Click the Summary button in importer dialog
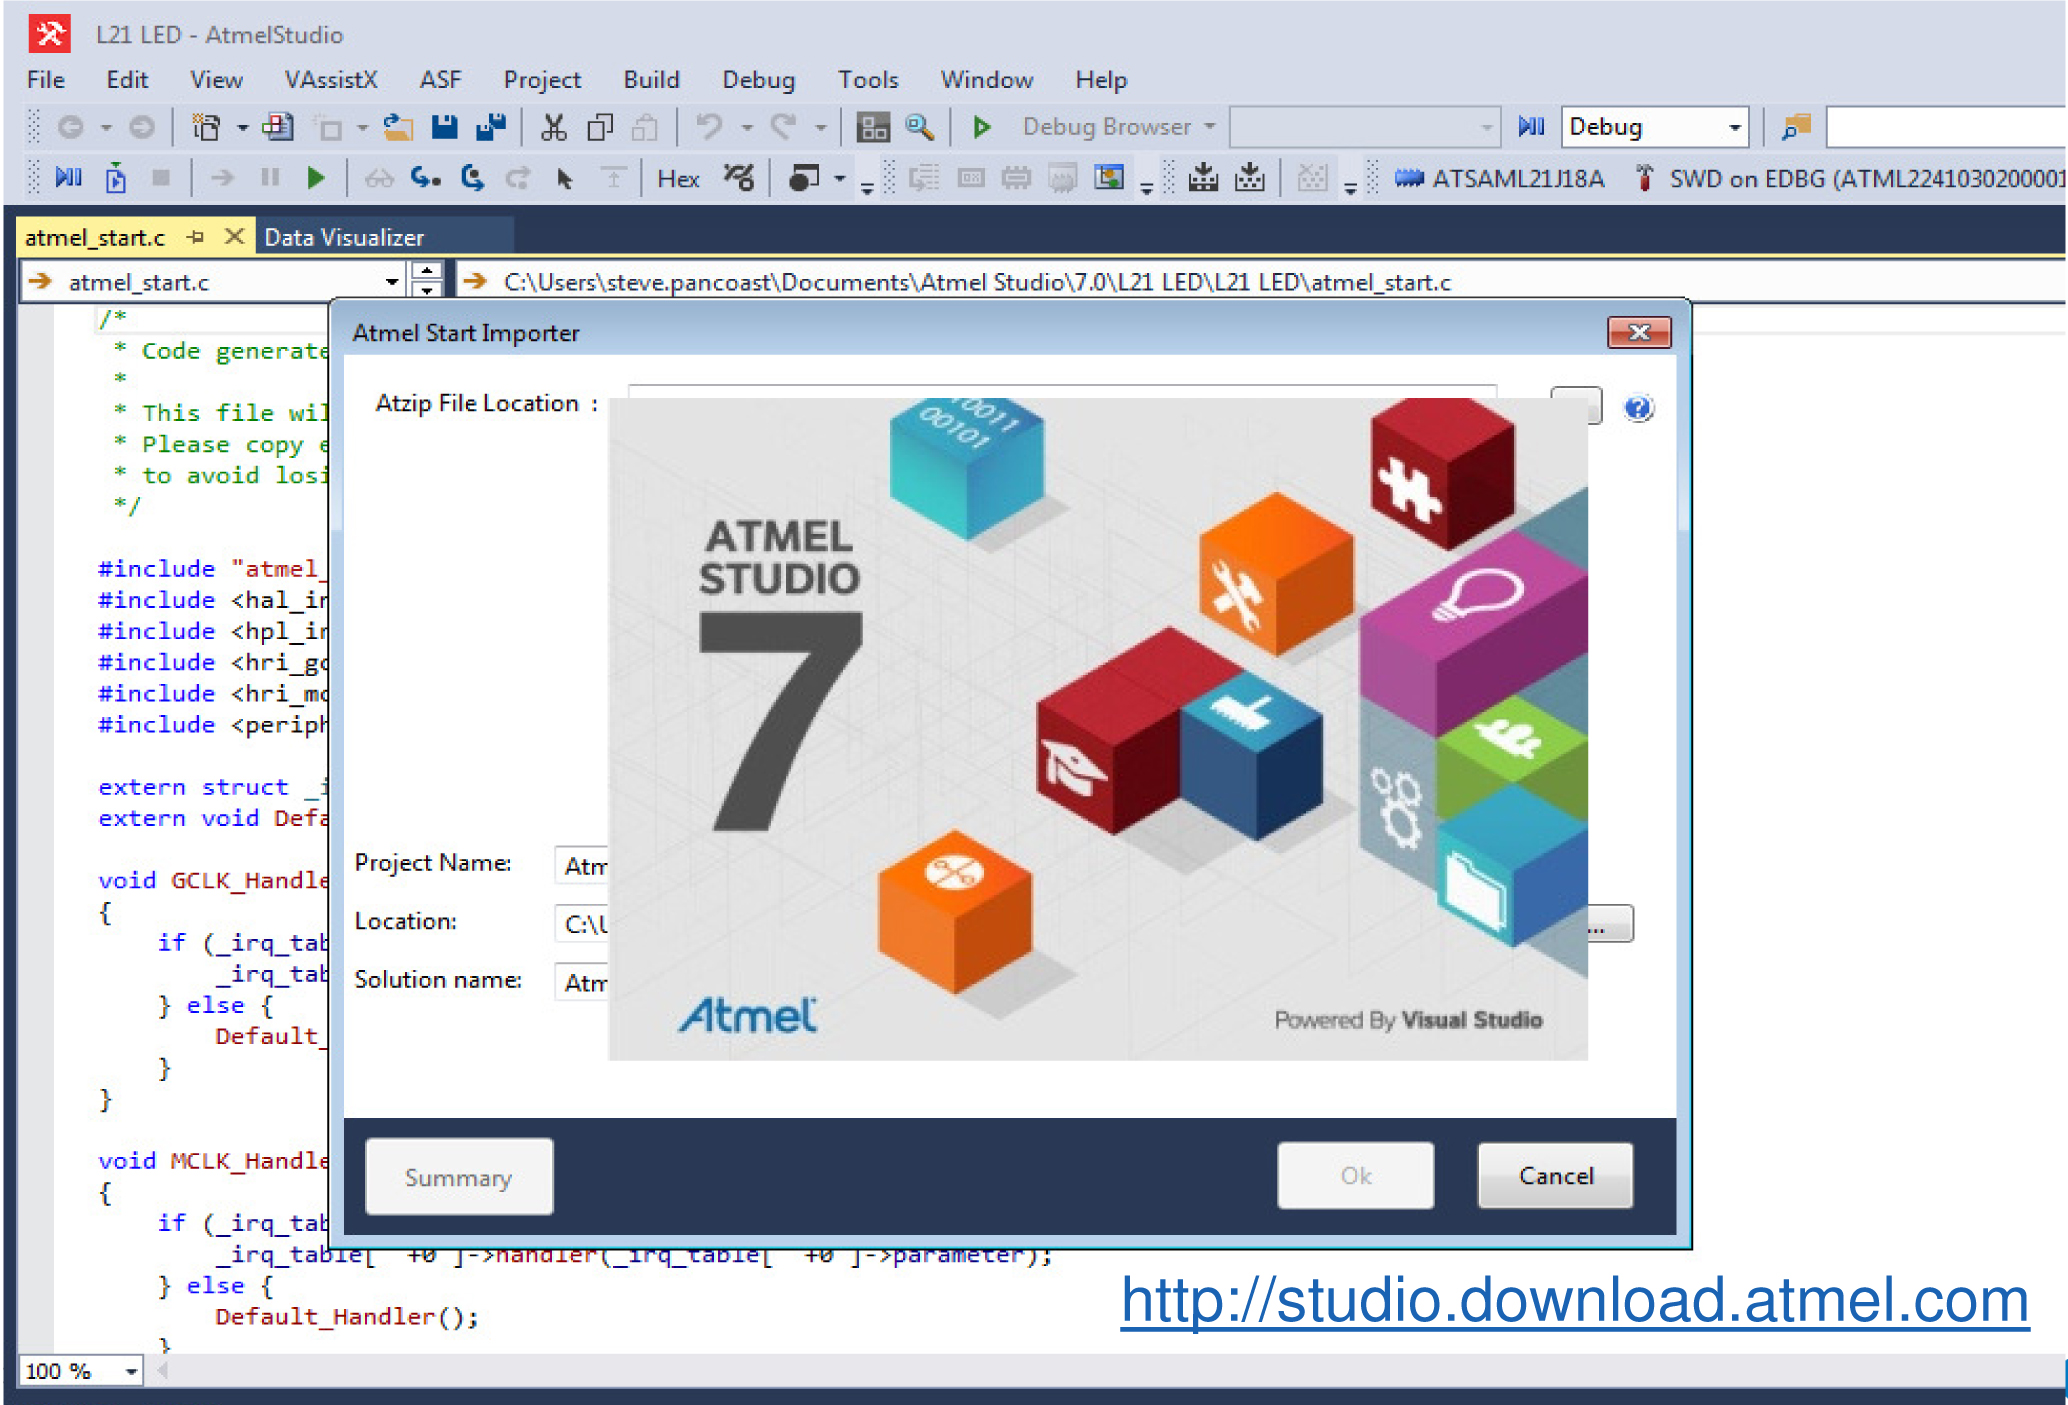 [x=459, y=1177]
